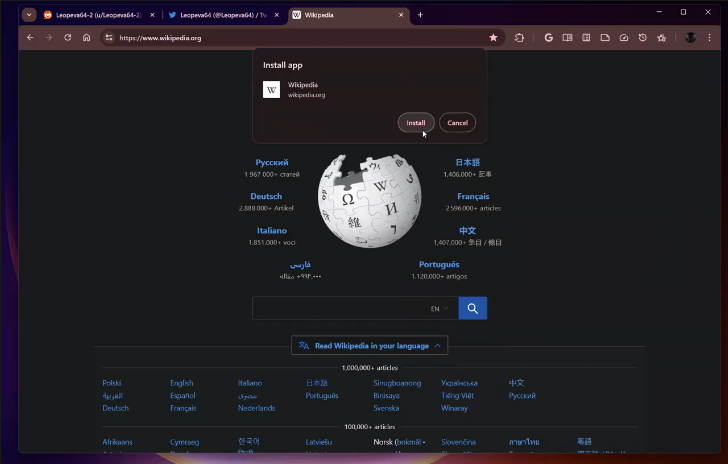The width and height of the screenshot is (728, 464).
Task: Switch to the Leopeva64 Twitter tab
Action: point(222,15)
